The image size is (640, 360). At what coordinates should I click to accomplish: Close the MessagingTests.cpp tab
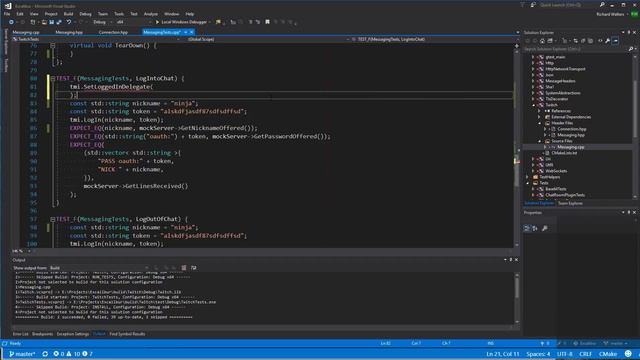191,32
